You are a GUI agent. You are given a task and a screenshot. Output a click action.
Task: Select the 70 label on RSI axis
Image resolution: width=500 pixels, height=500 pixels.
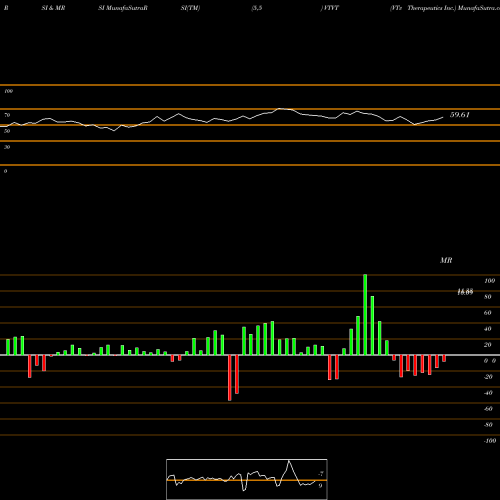(7, 115)
